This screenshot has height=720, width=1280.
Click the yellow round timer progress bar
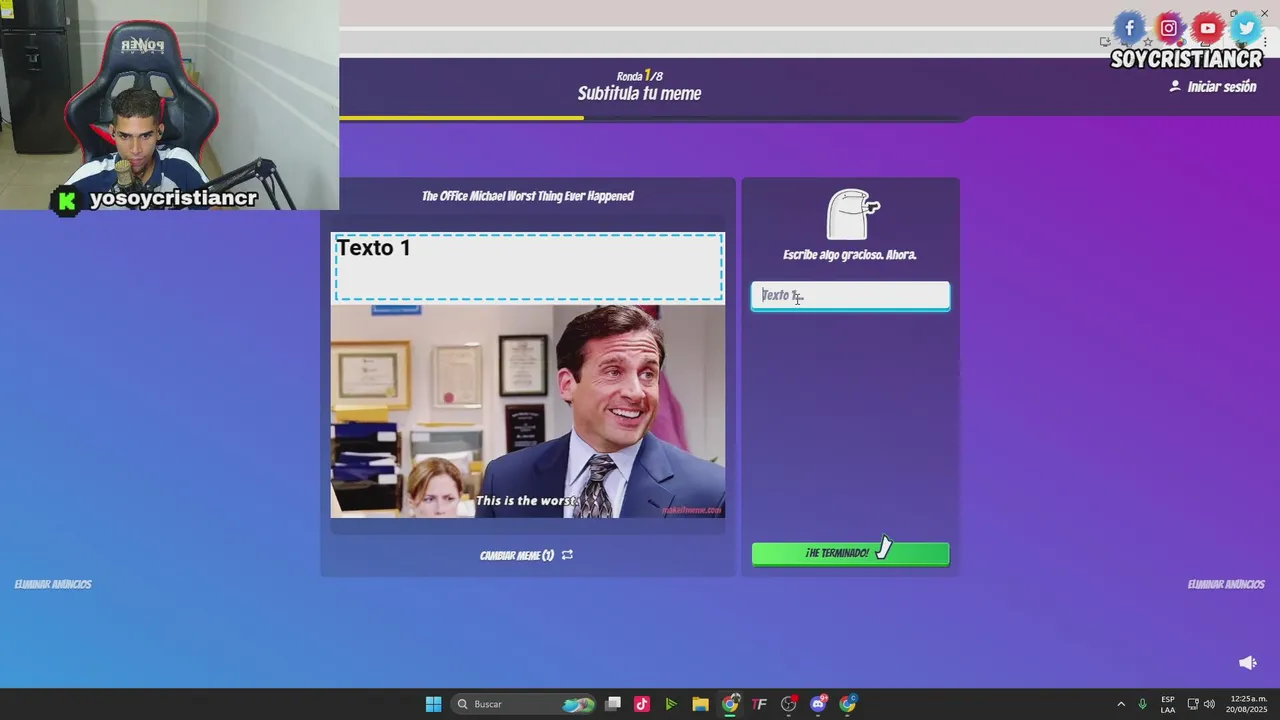pyautogui.click(x=461, y=118)
